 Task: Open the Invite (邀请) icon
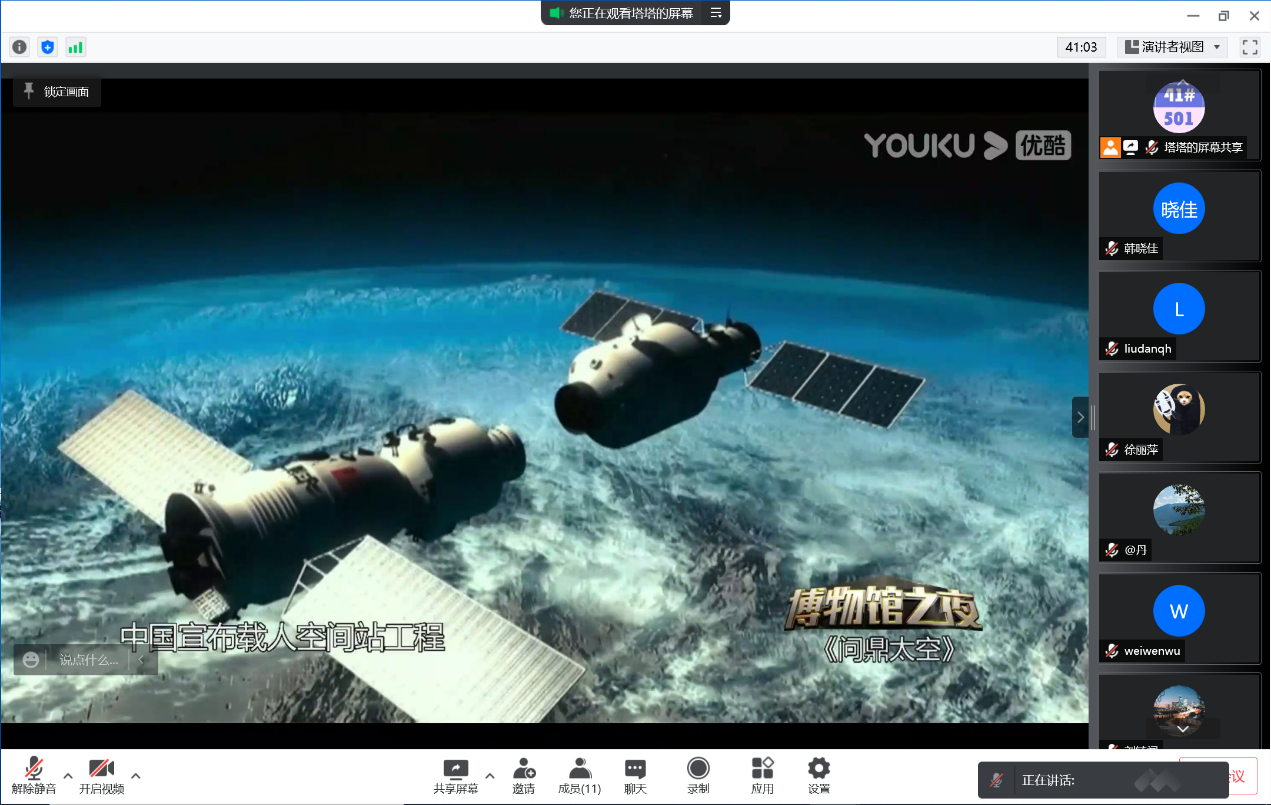tap(523, 775)
